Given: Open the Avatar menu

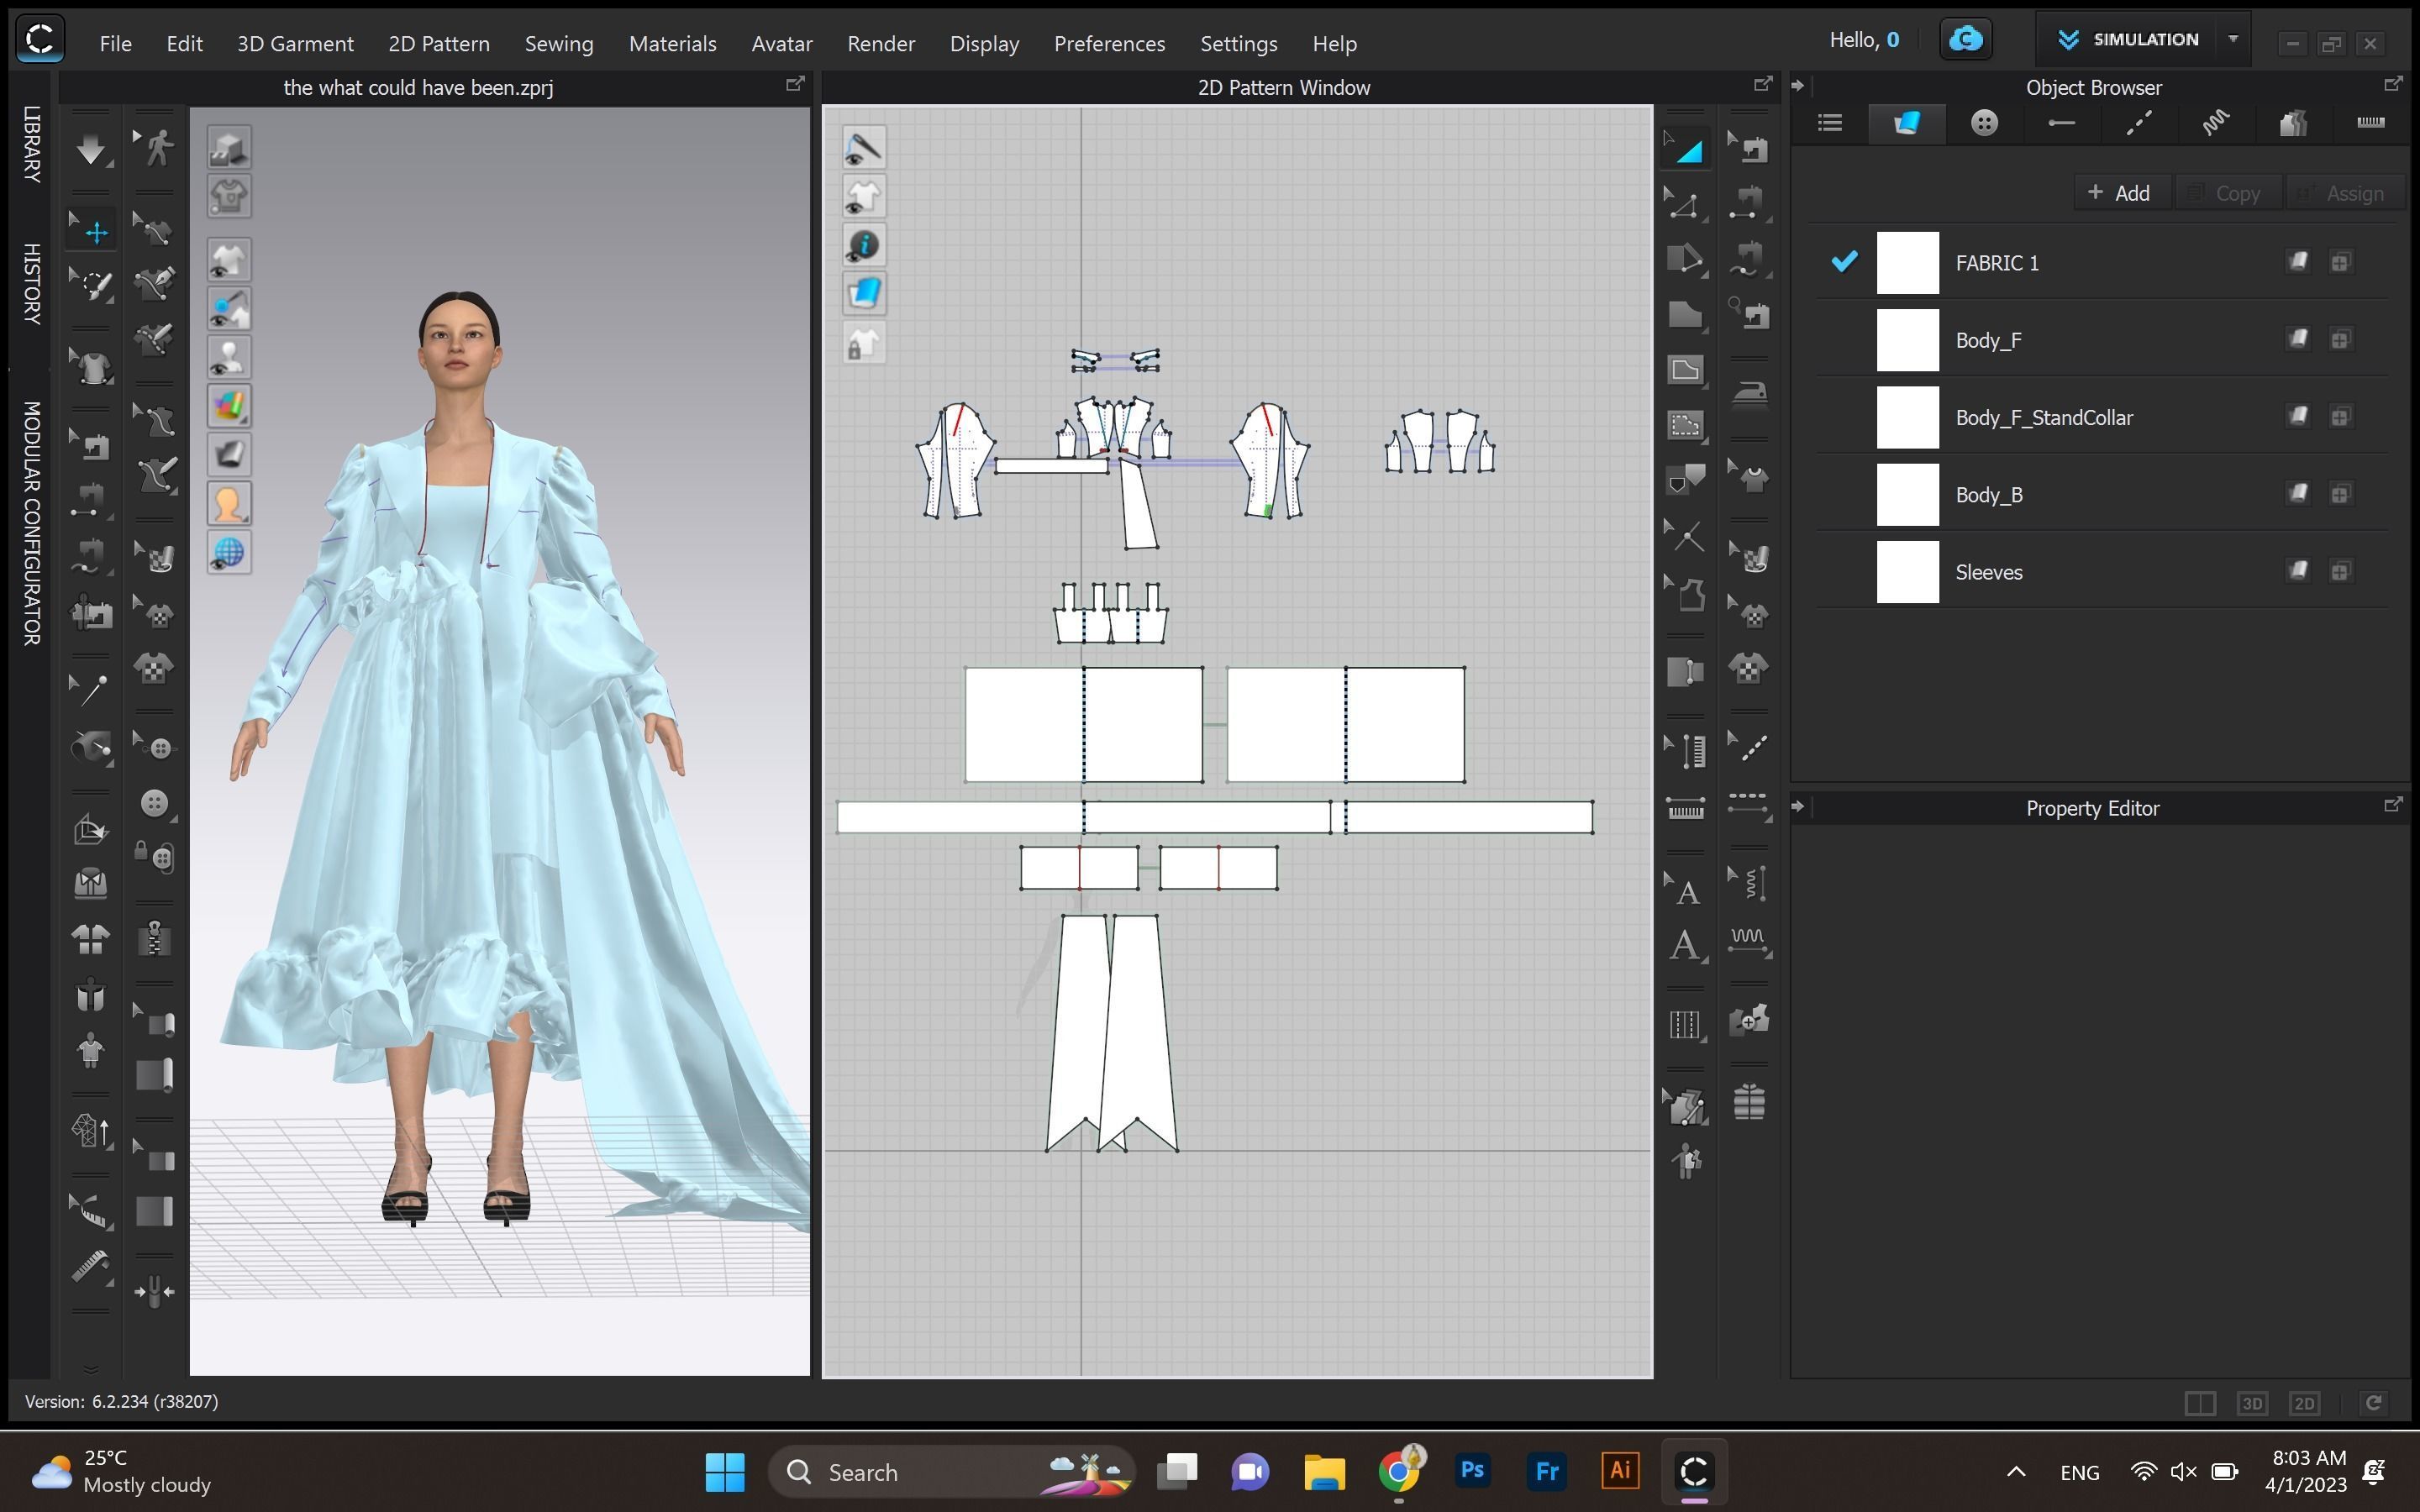Looking at the screenshot, I should 782,43.
